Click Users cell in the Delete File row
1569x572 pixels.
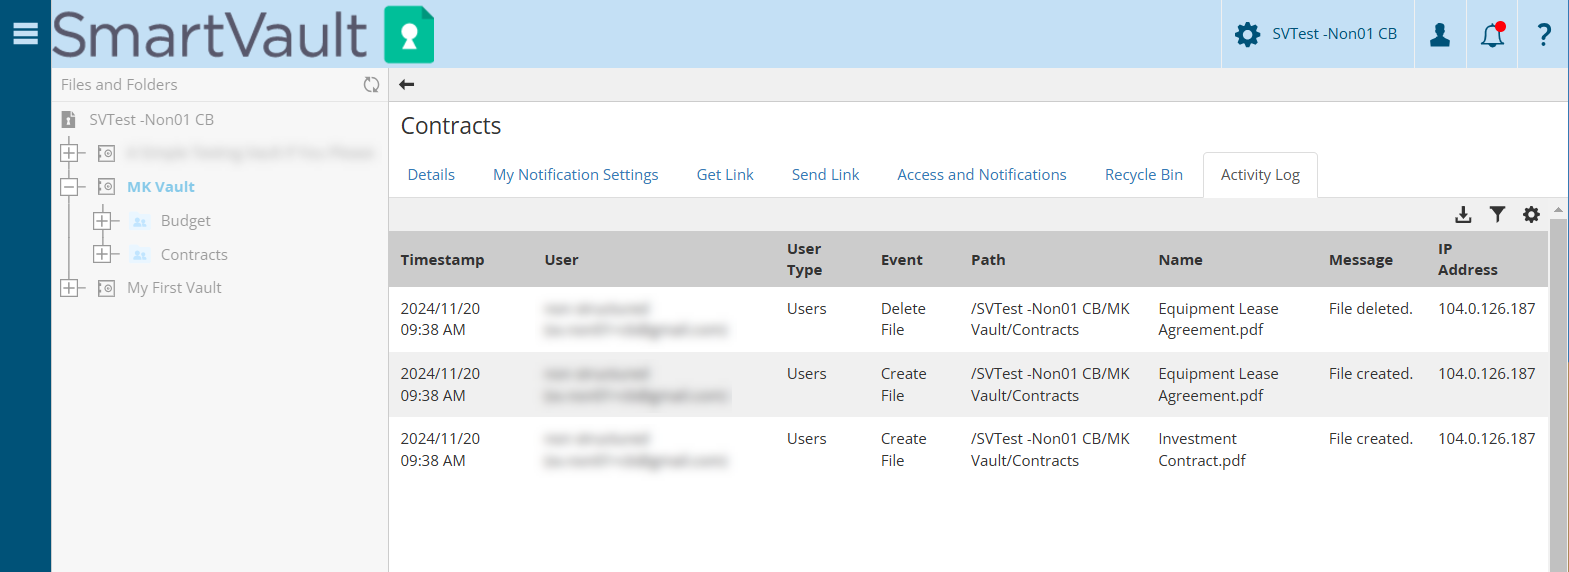click(806, 309)
